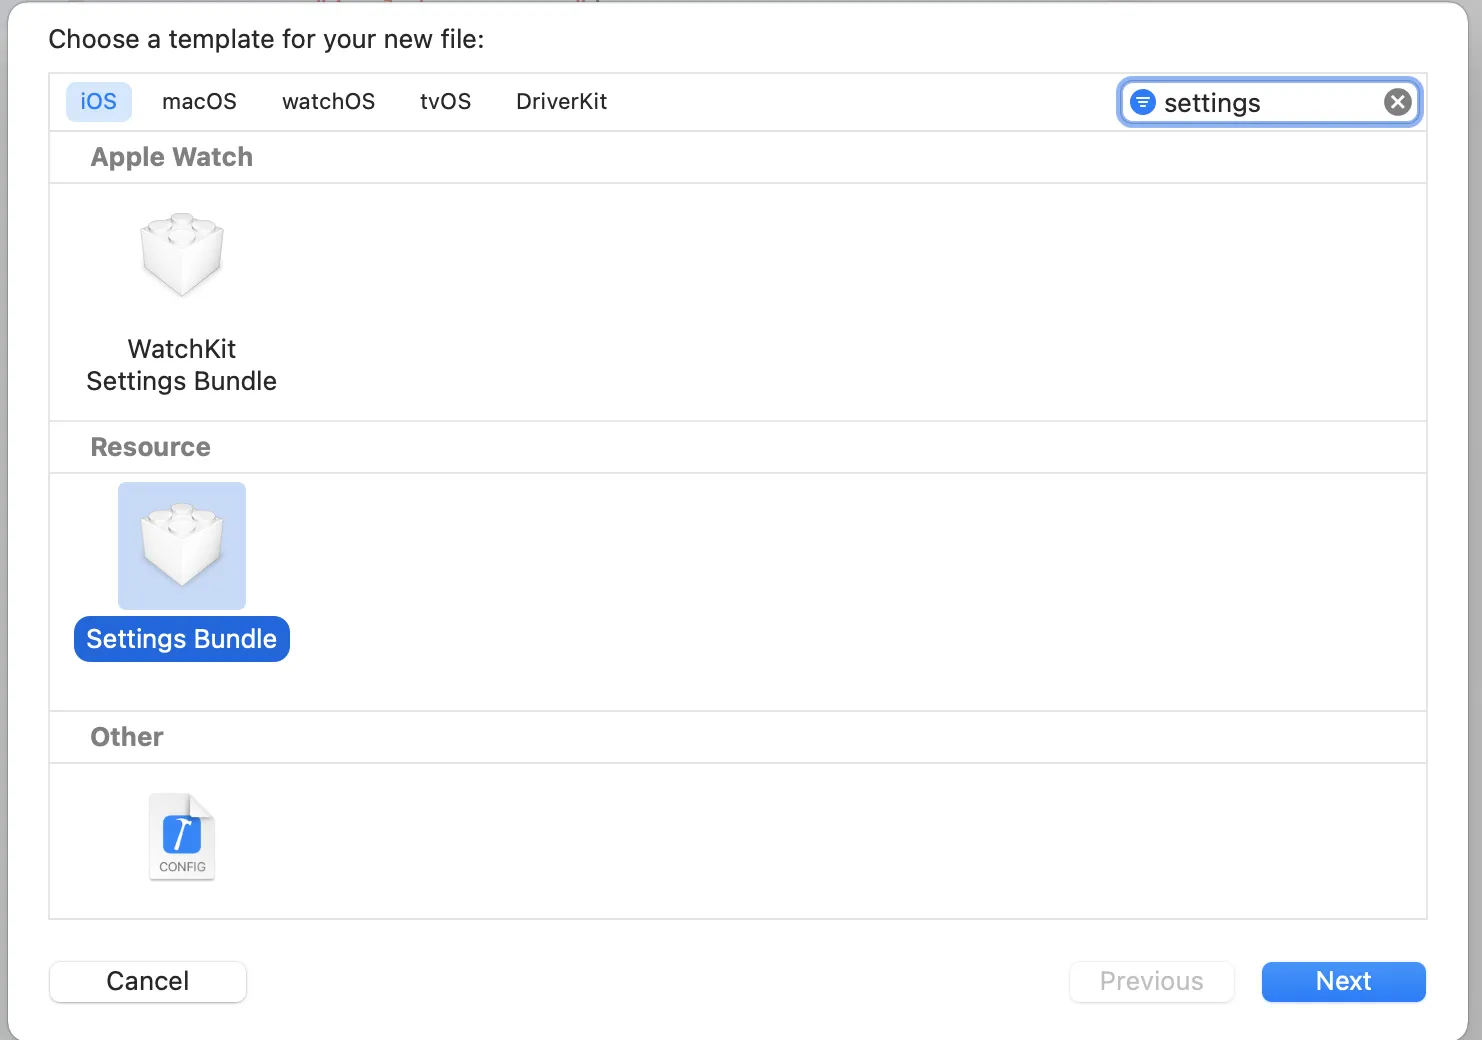1482x1040 pixels.
Task: Click the Previous button
Action: pyautogui.click(x=1151, y=981)
